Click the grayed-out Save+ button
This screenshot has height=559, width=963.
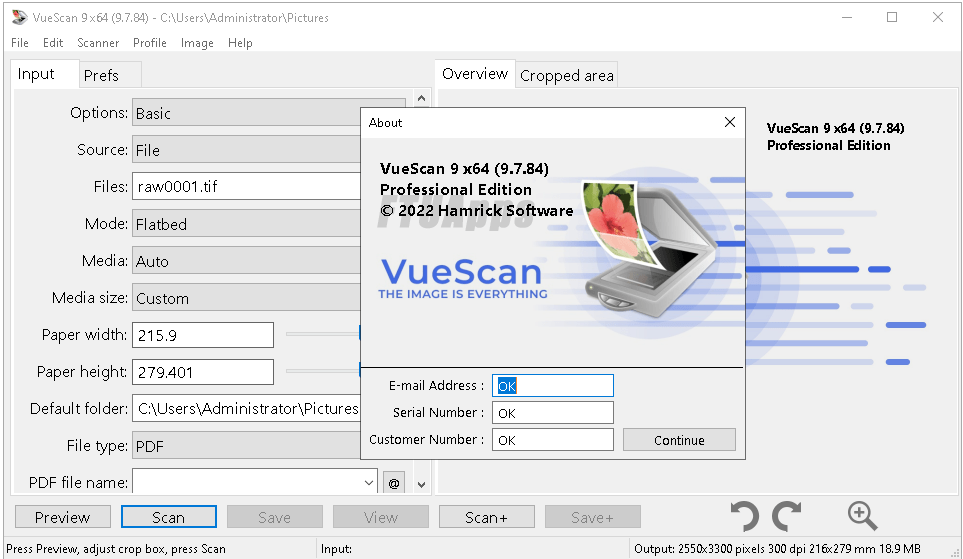pyautogui.click(x=593, y=517)
